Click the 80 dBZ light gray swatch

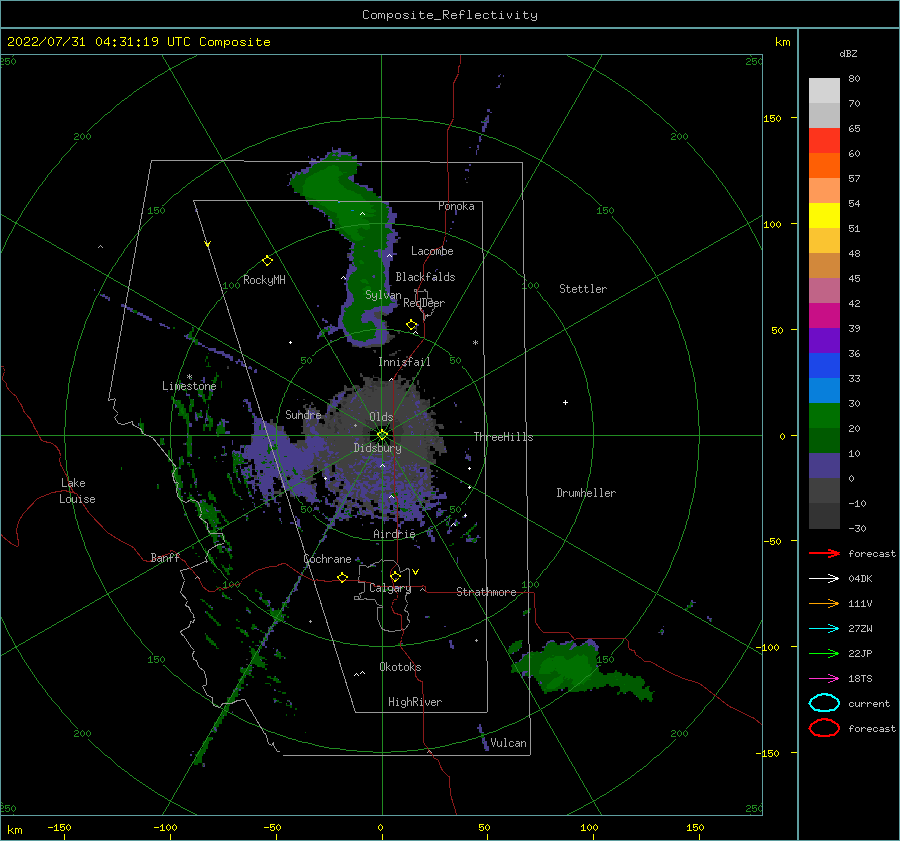(824, 91)
